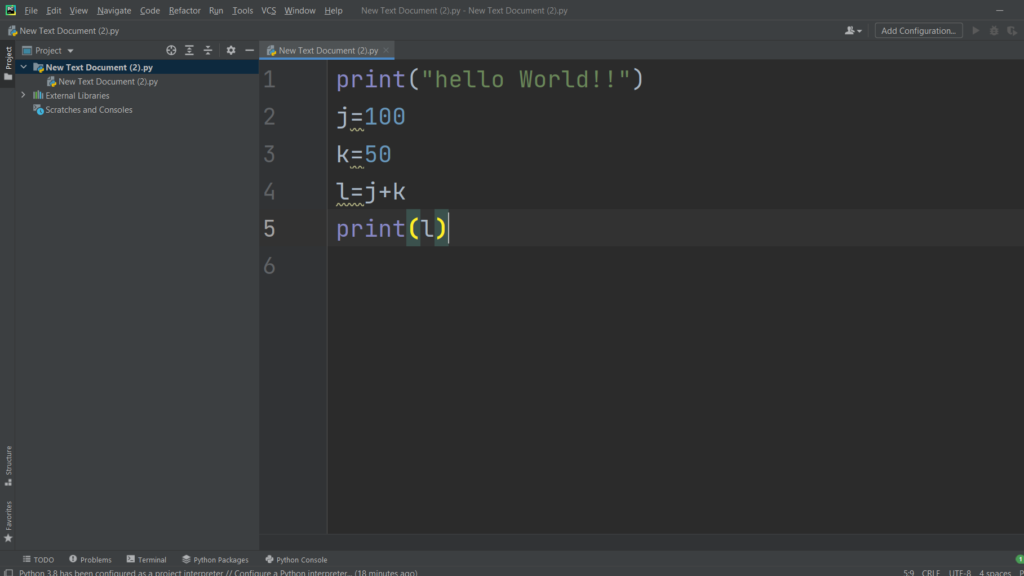Screen dimensions: 1024x576
Task: Collapse the New Text Document (2).py project root
Action: tap(24, 67)
